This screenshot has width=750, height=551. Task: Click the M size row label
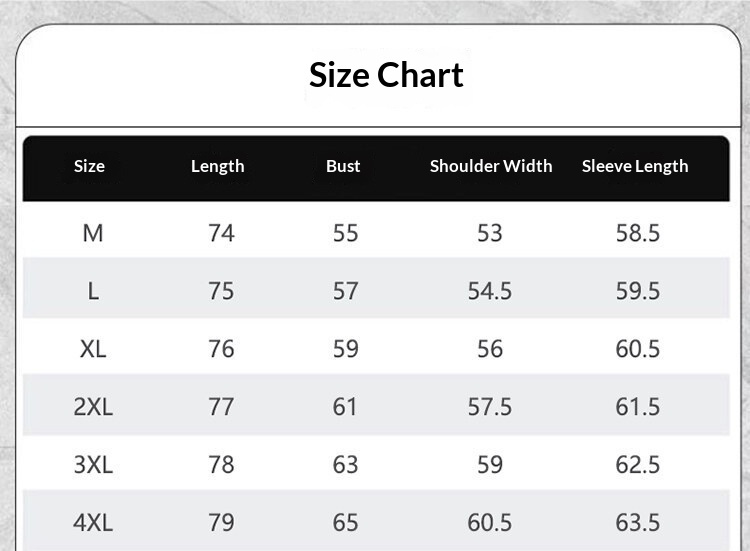click(93, 233)
